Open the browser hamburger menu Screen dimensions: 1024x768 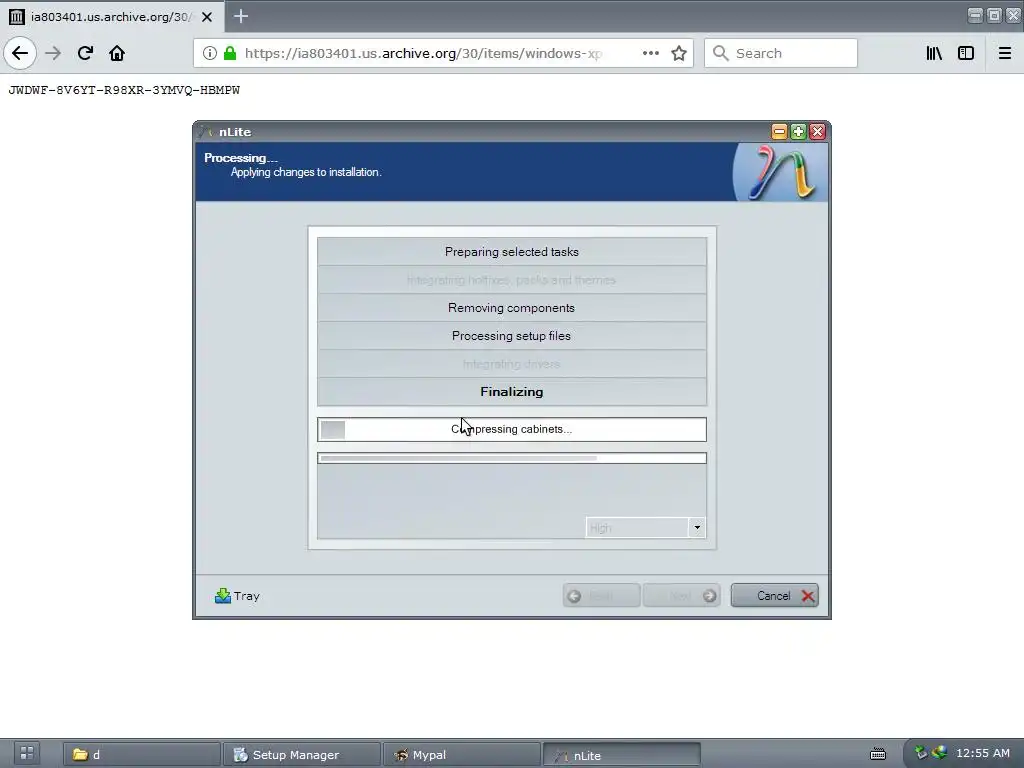[x=1005, y=53]
